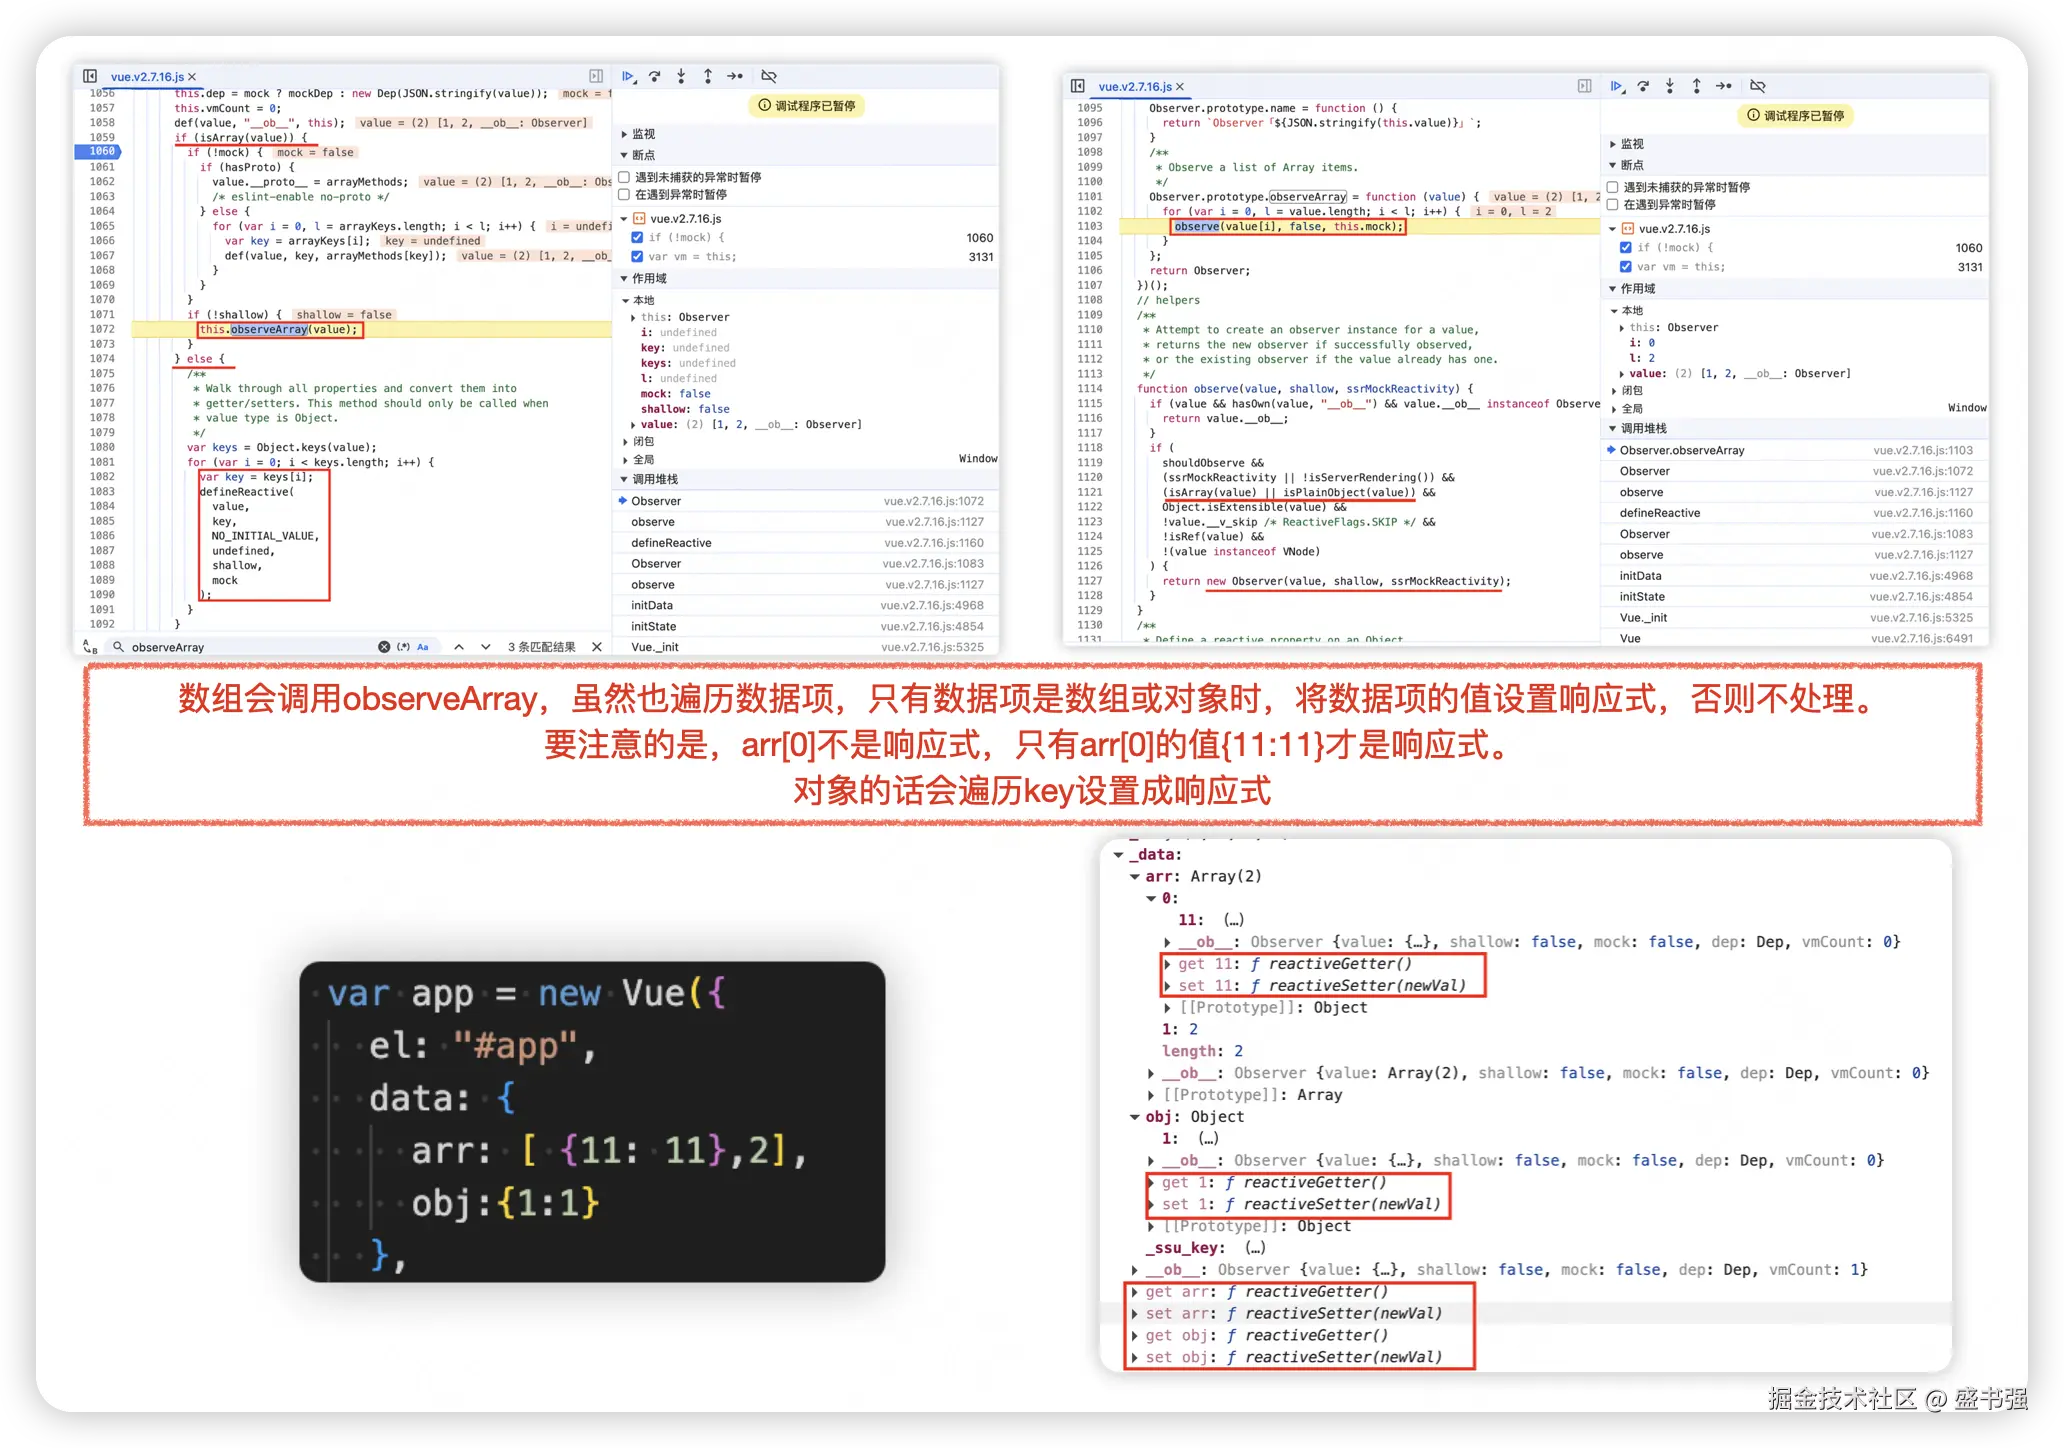
Task: Enable pause on uncaught exceptions in left panel
Action: [x=624, y=177]
